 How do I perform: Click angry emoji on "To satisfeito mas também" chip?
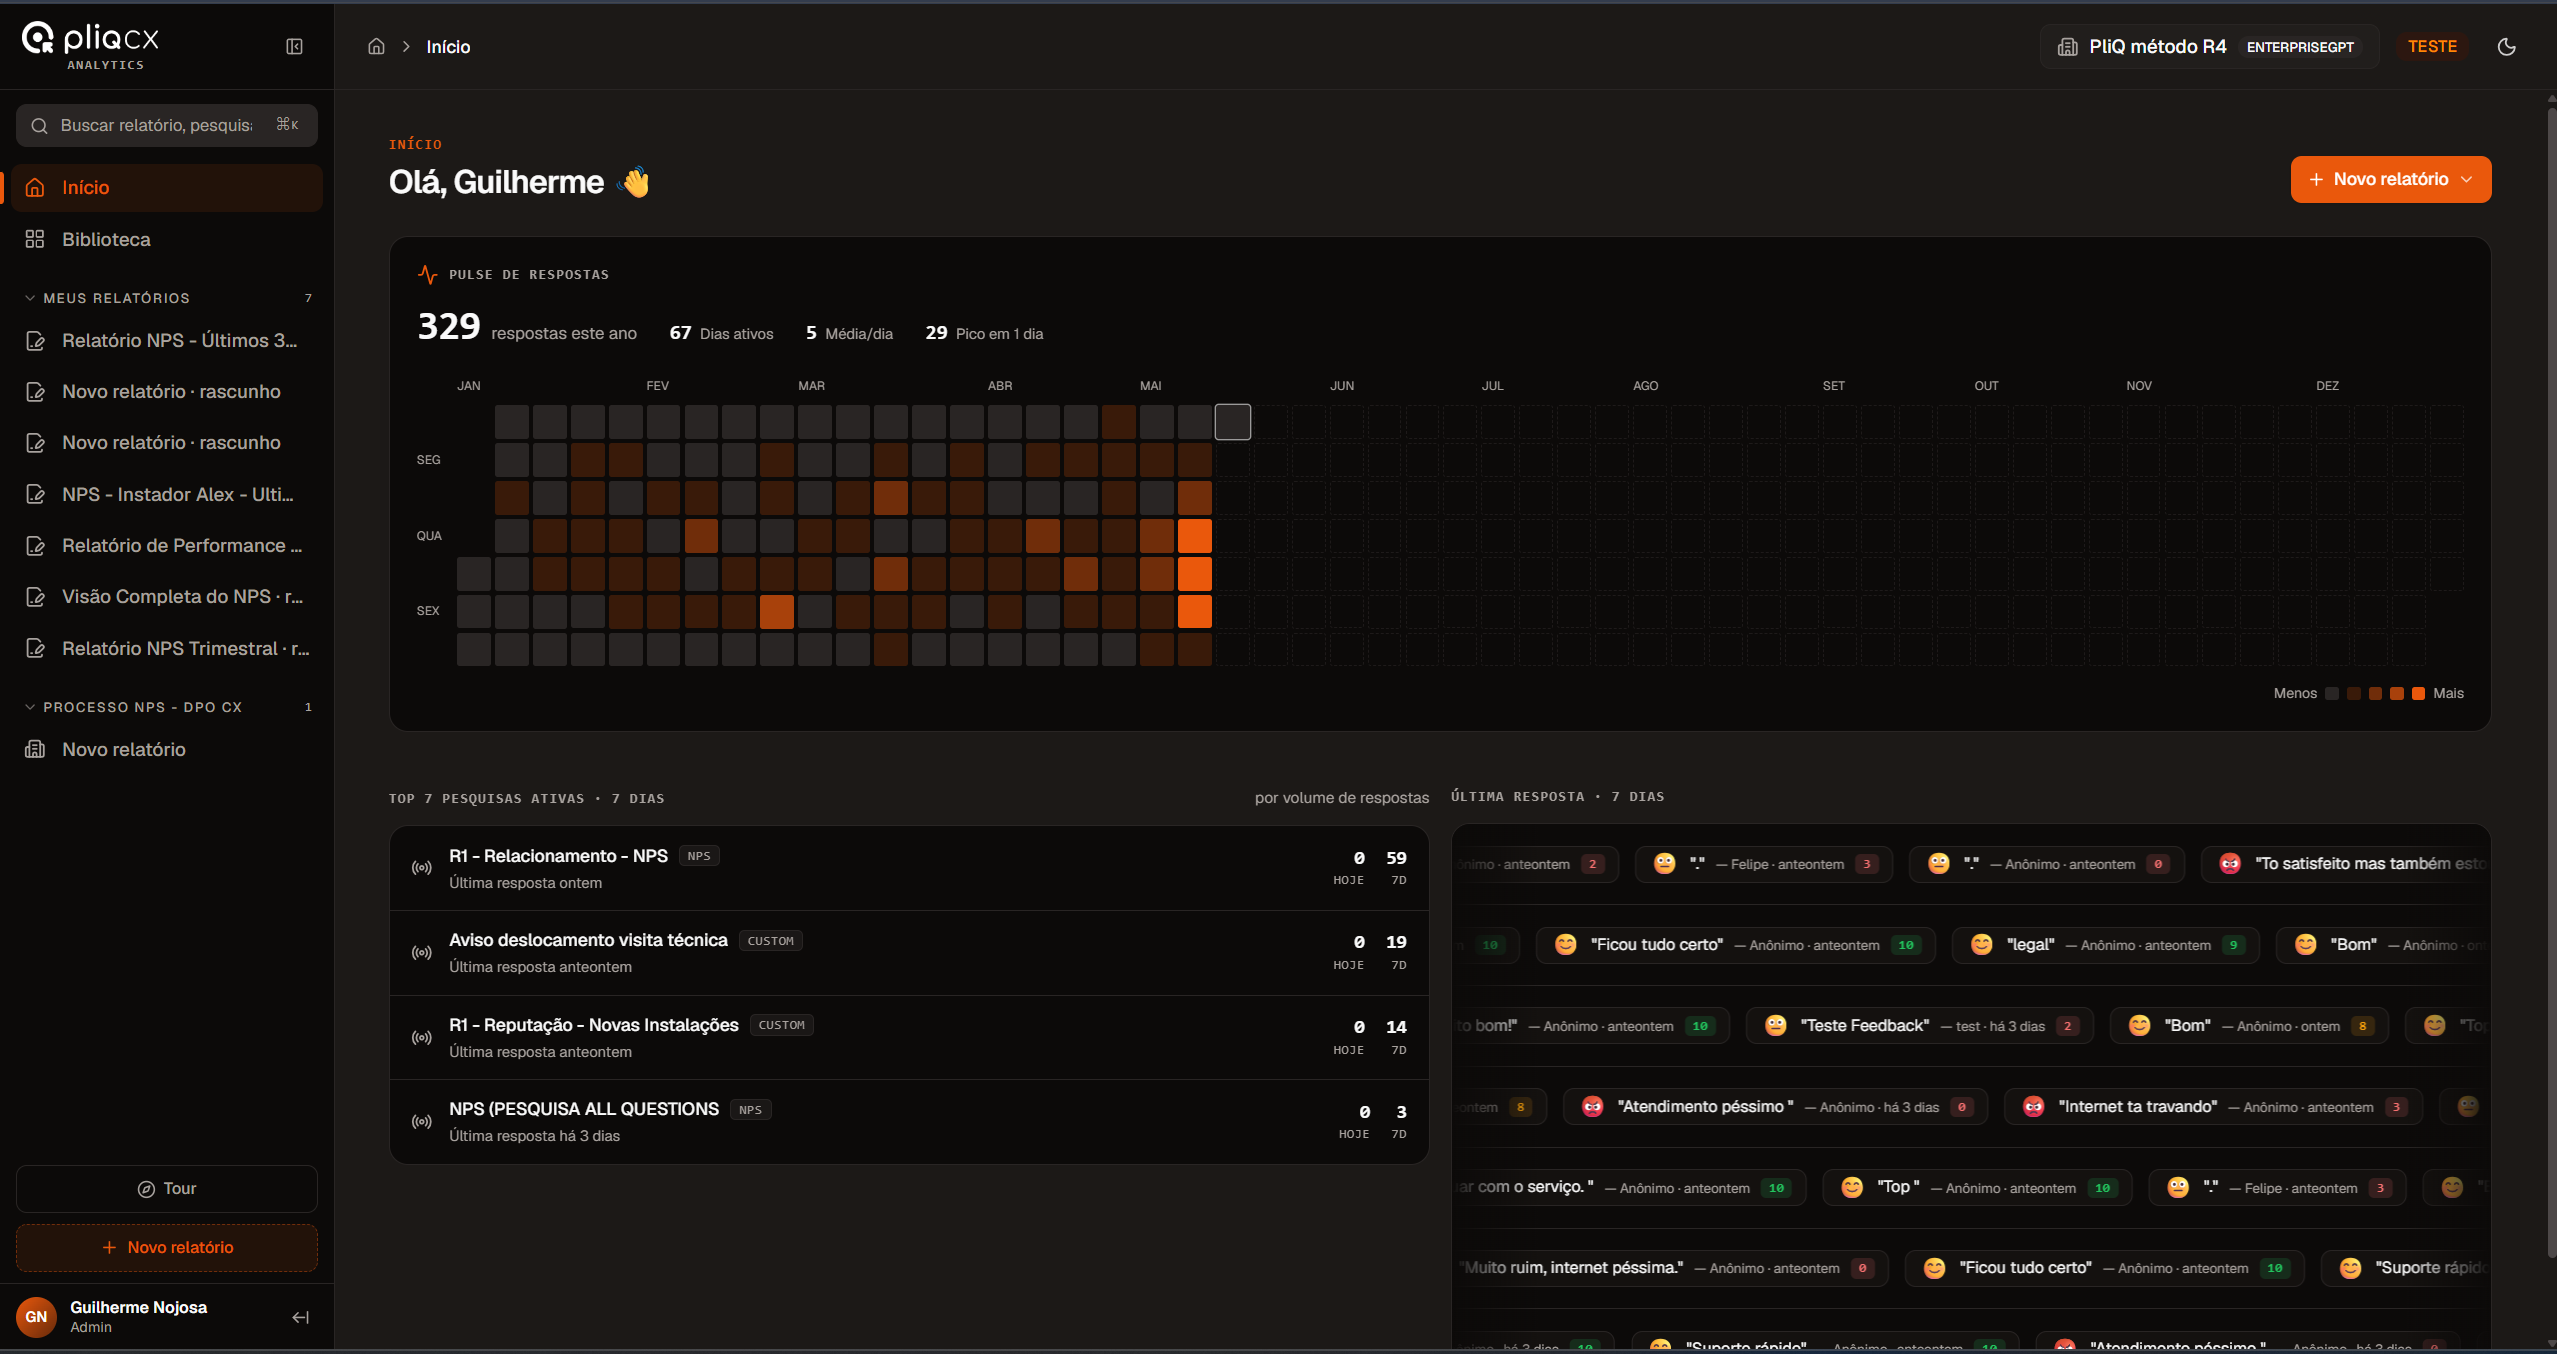click(x=2229, y=863)
